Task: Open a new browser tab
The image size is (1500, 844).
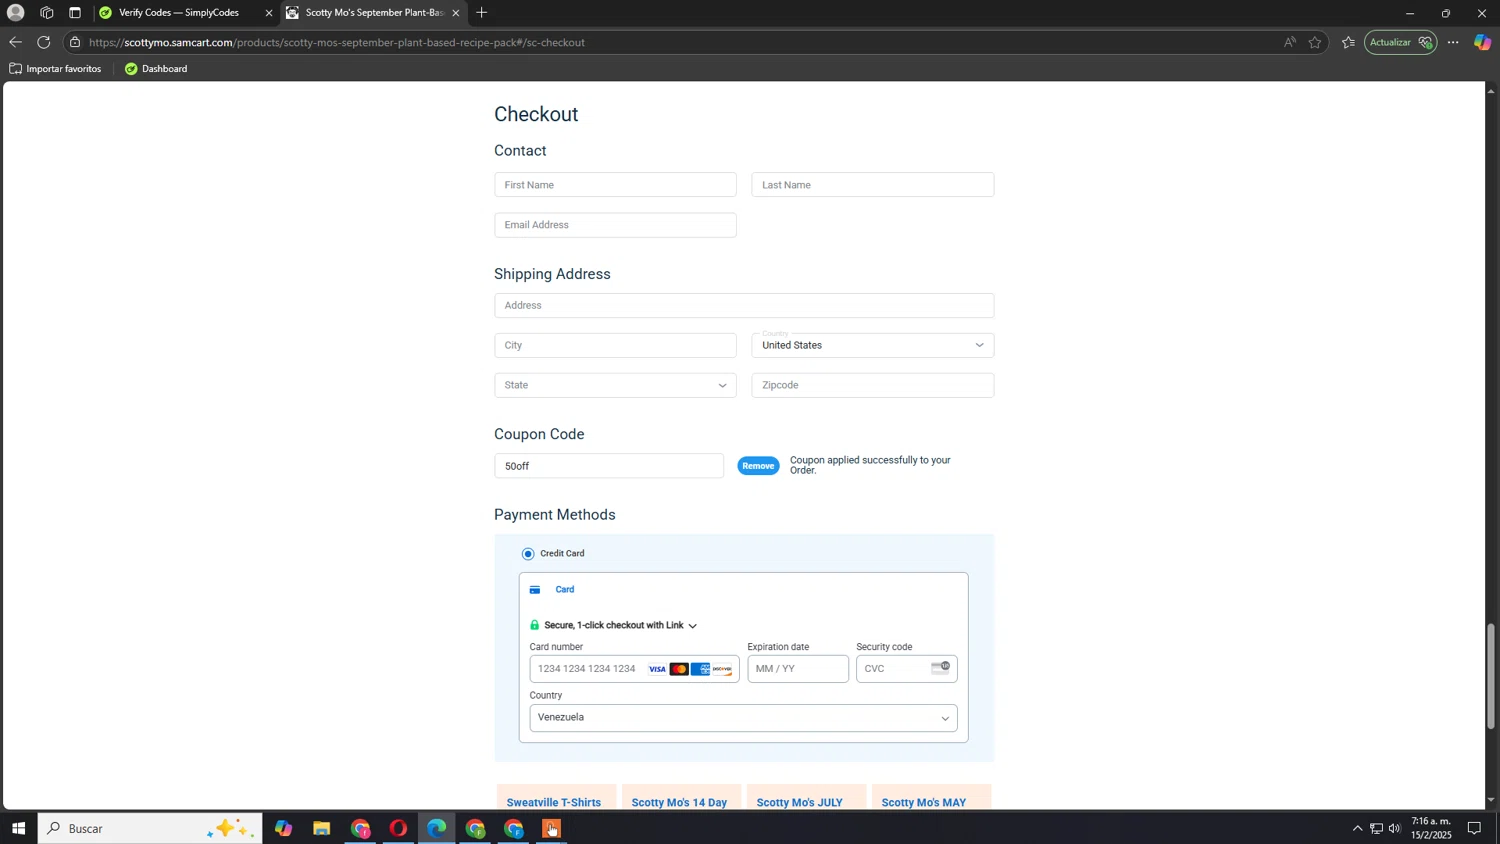Action: pos(482,13)
